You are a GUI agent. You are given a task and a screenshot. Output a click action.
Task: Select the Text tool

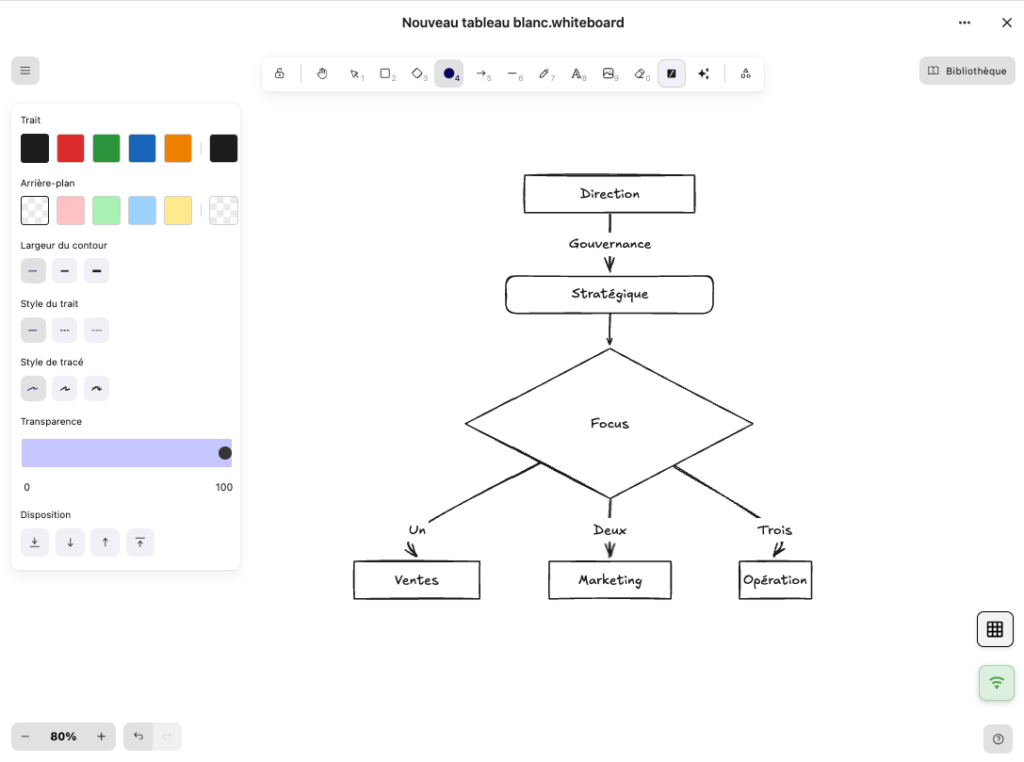(x=577, y=74)
